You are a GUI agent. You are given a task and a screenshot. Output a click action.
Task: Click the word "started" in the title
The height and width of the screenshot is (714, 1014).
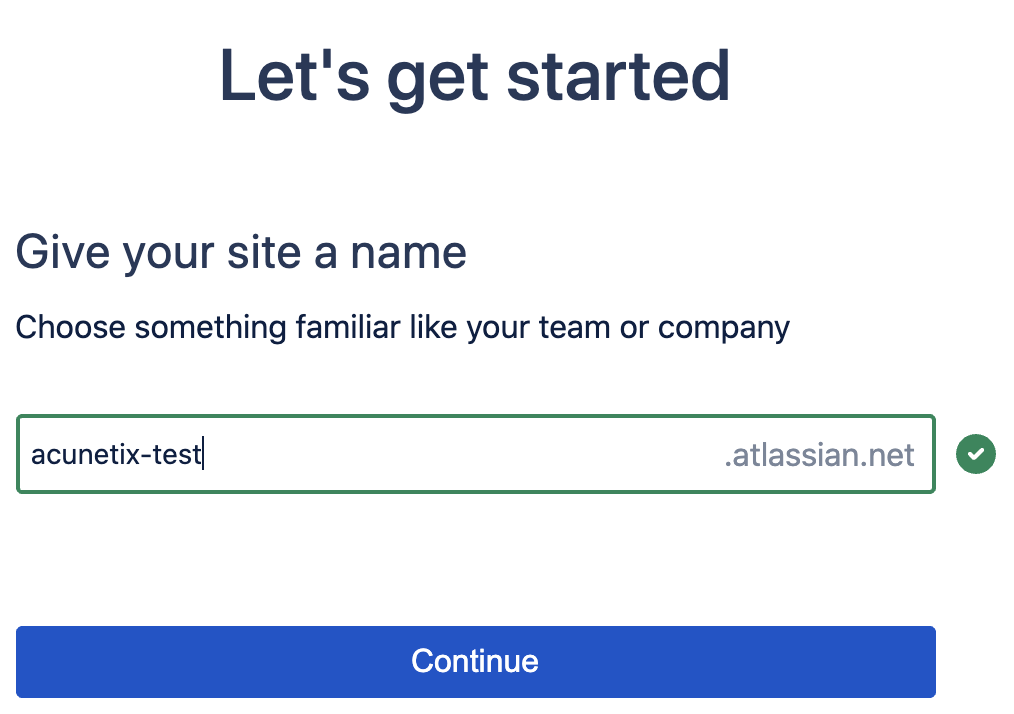click(618, 76)
